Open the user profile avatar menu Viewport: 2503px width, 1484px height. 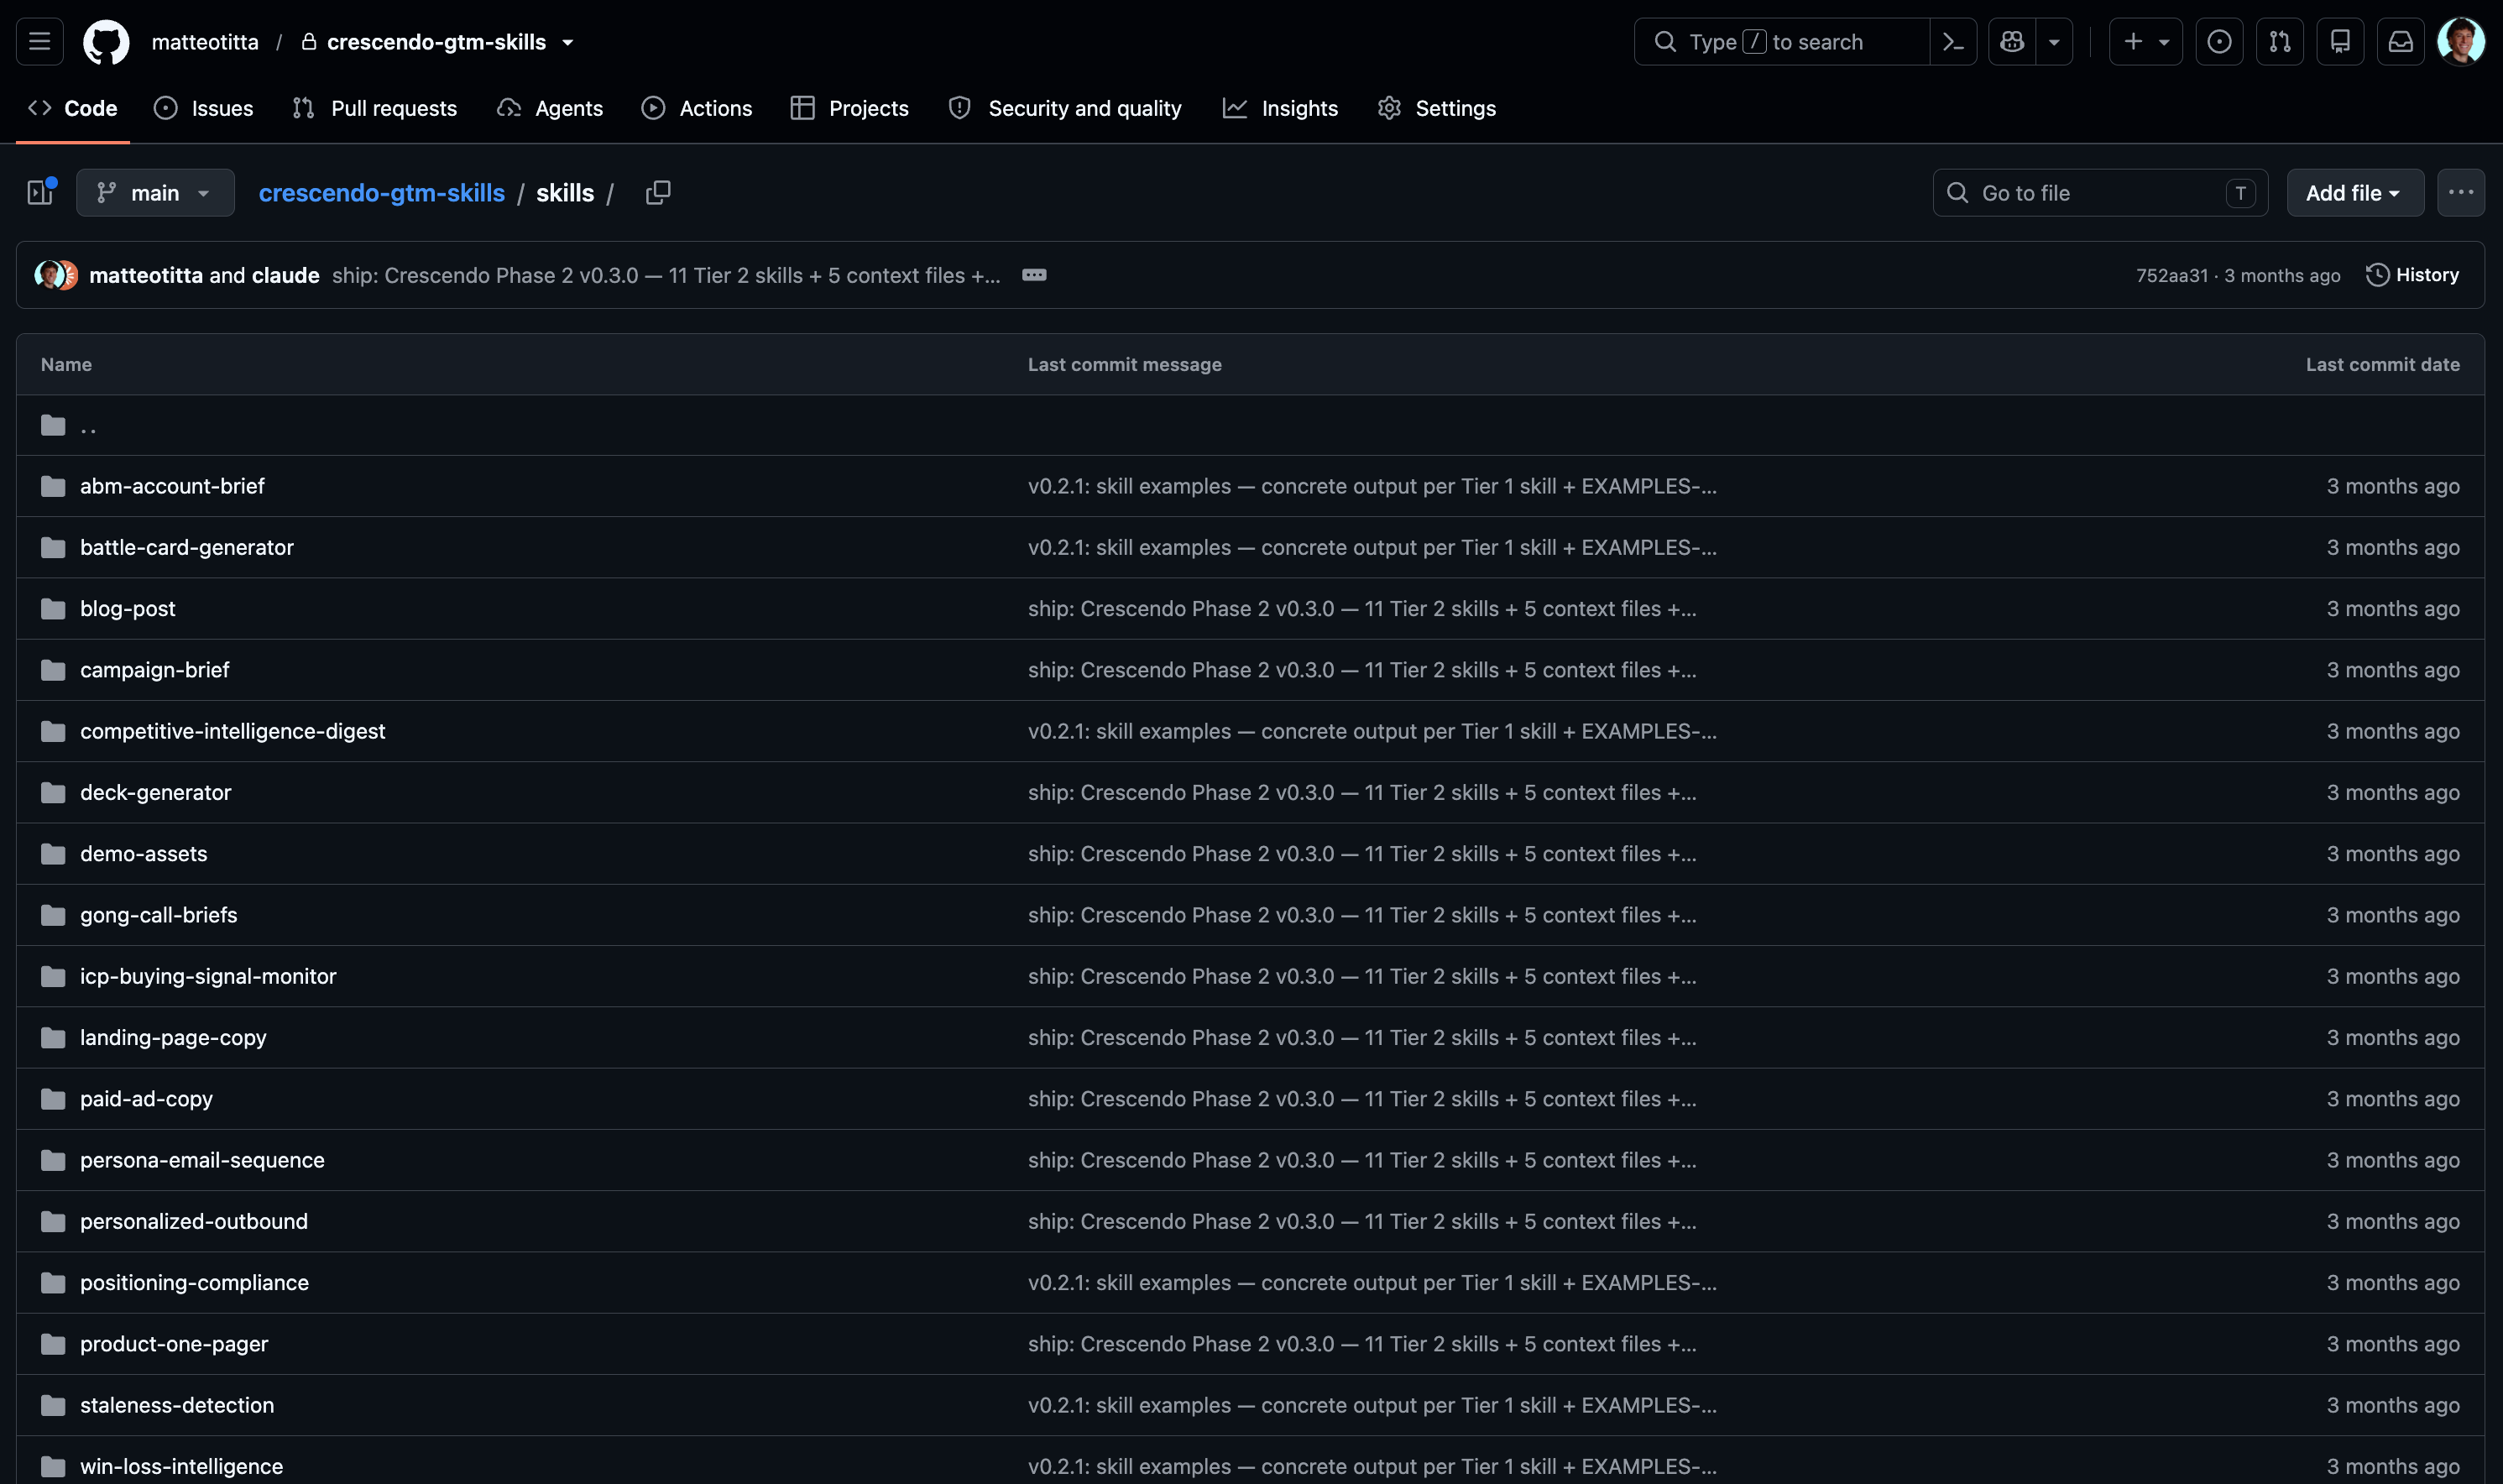click(2461, 42)
